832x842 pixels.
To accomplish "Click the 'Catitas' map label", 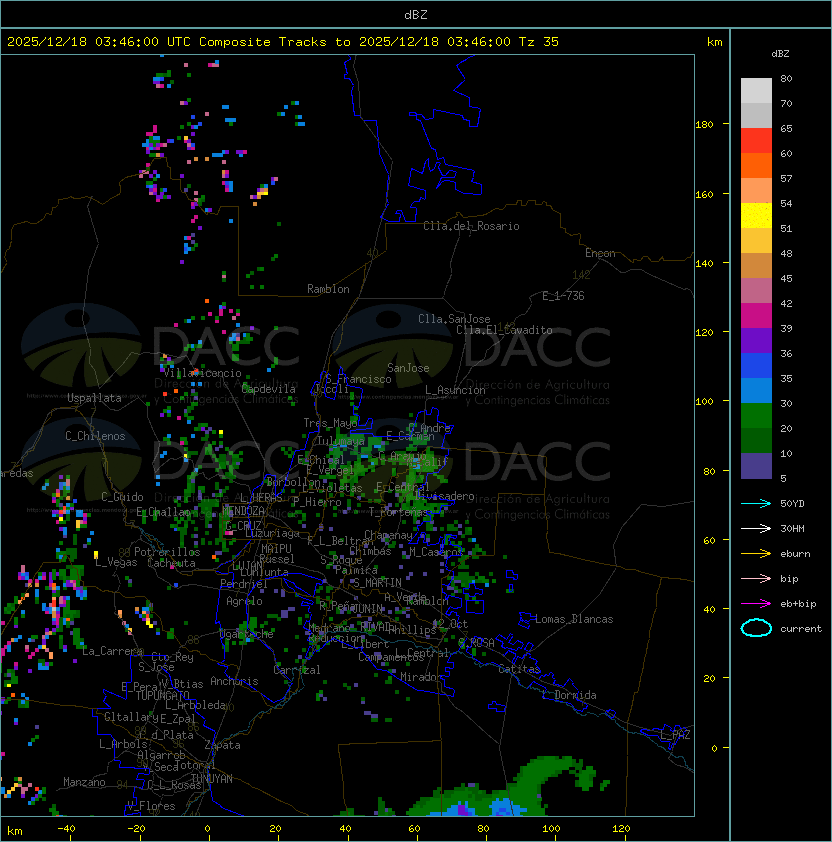I will pos(519,669).
